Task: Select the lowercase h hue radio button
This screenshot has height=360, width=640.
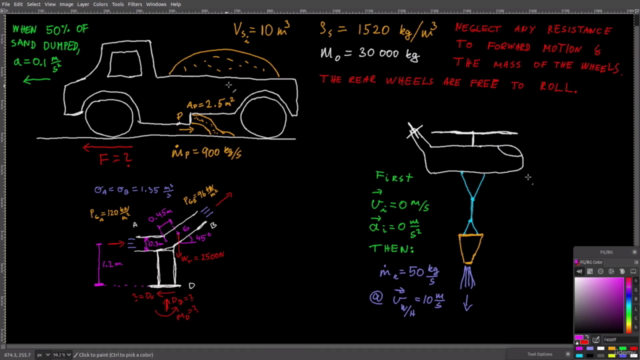Action: click(636, 327)
